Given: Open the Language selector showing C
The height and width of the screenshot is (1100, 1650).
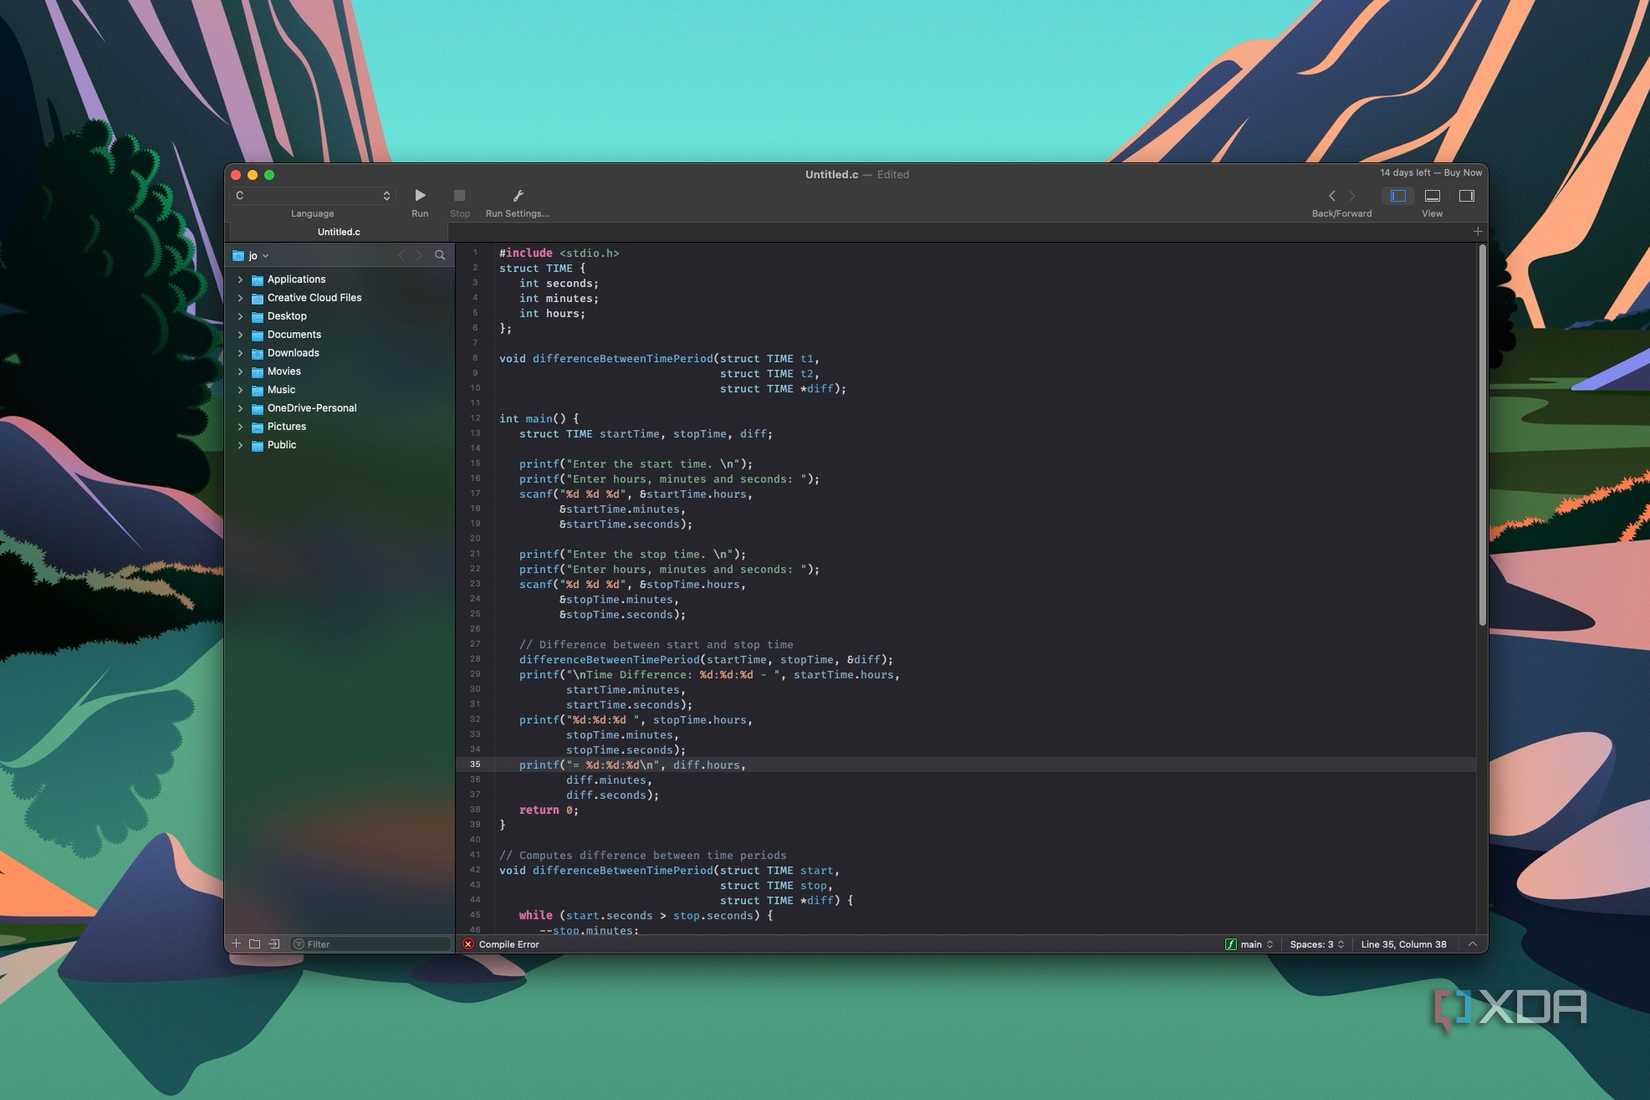Looking at the screenshot, I should (x=311, y=195).
